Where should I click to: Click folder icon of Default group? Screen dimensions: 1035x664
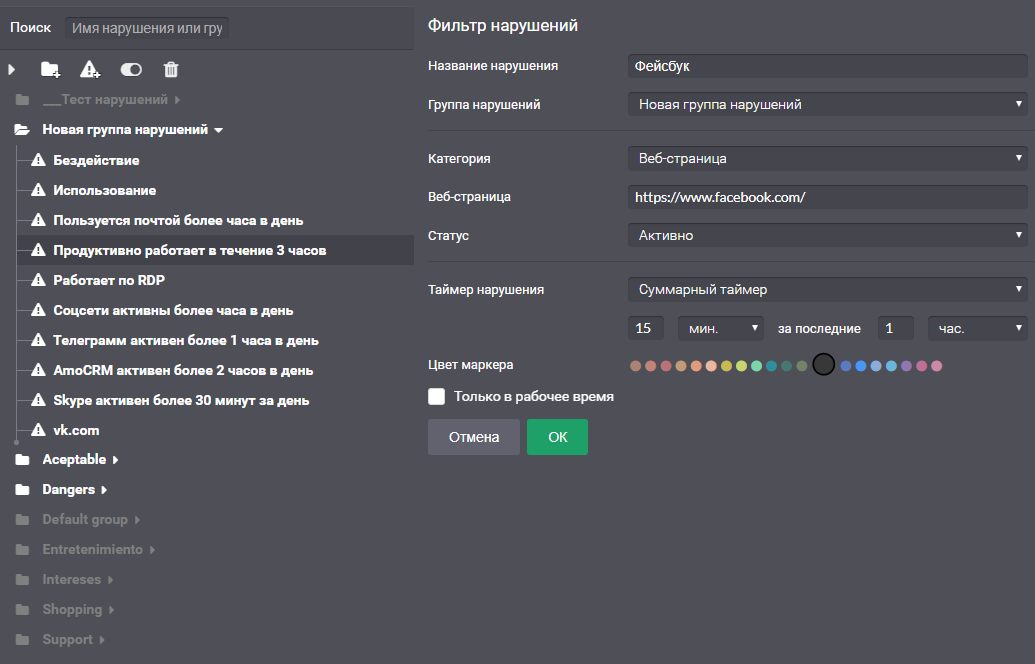click(x=22, y=519)
